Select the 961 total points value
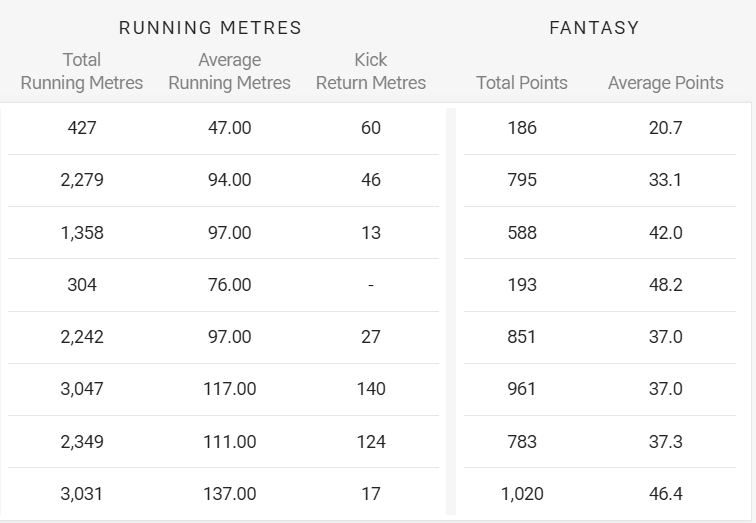The width and height of the screenshot is (756, 523). click(522, 389)
